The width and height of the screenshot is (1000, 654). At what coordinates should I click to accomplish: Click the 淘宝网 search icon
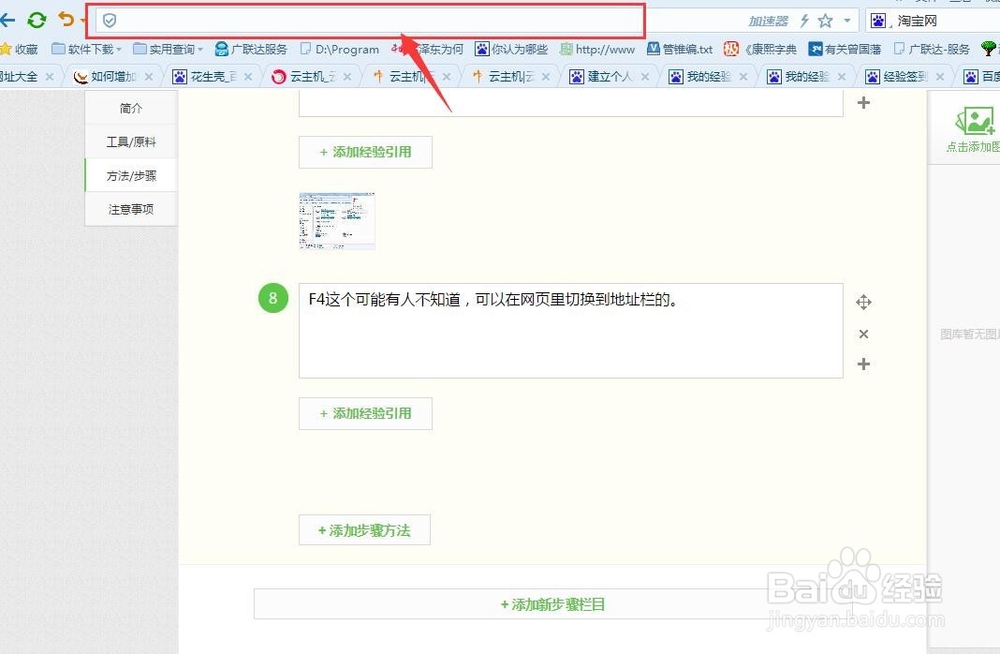click(878, 20)
